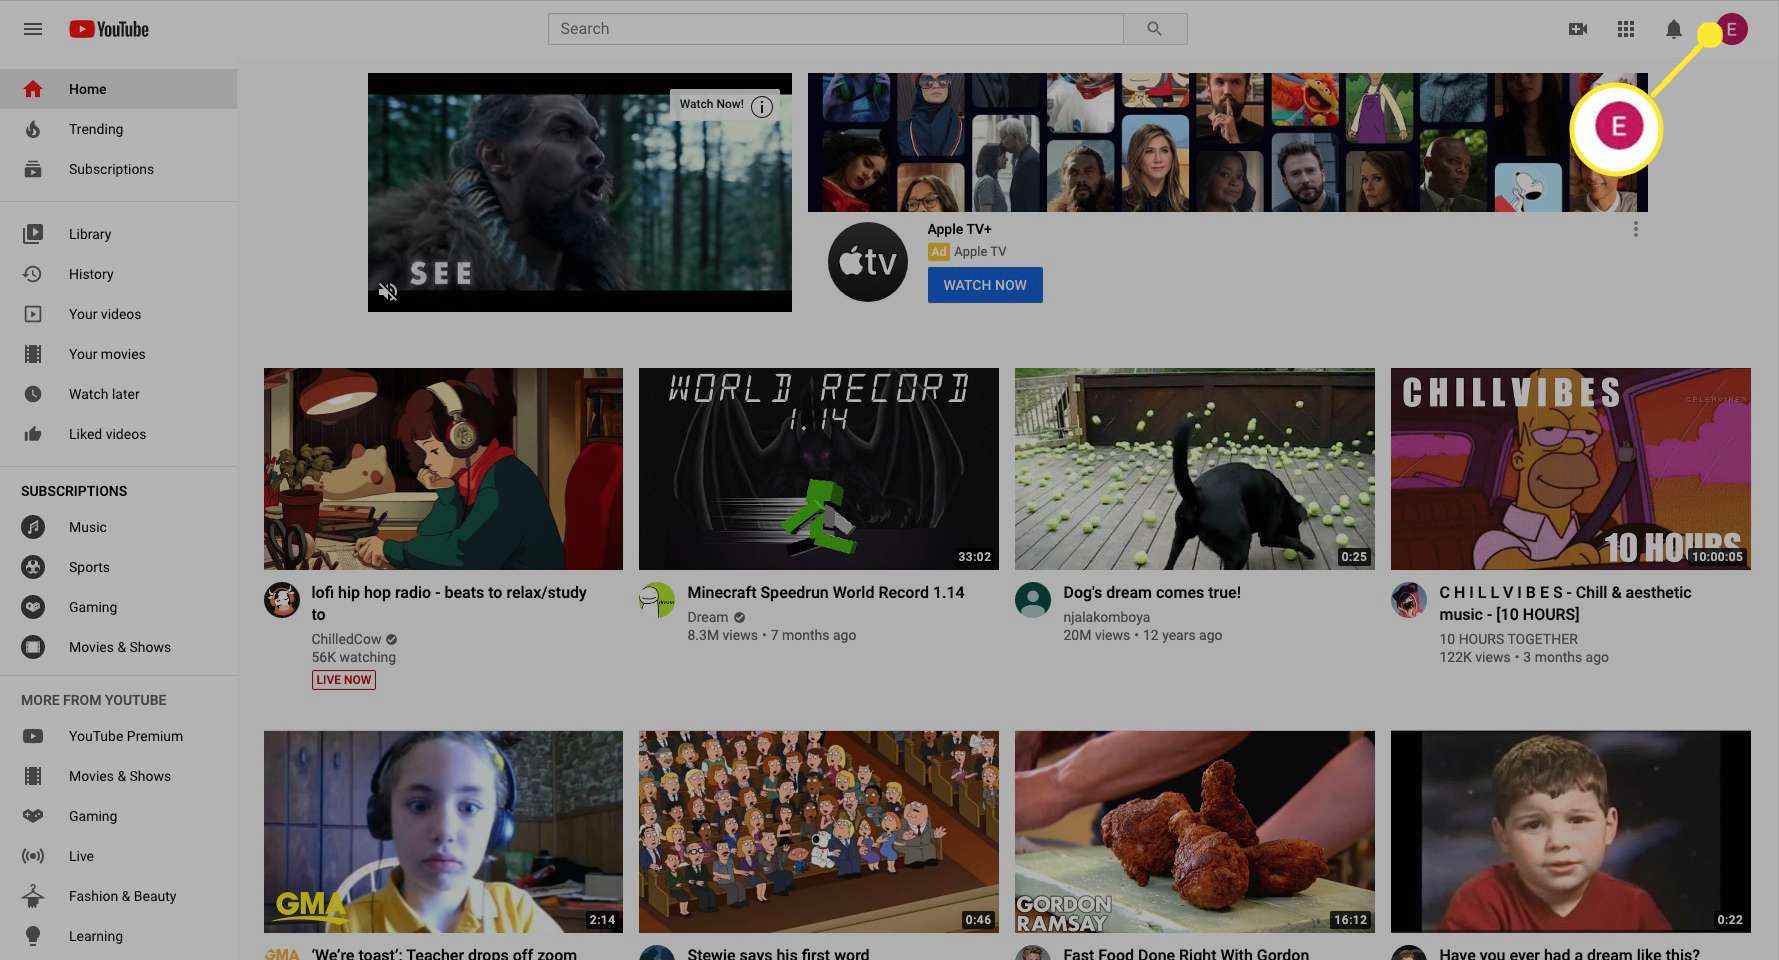Open Subscriptions from the sidebar
Viewport: 1779px width, 960px height.
point(119,169)
